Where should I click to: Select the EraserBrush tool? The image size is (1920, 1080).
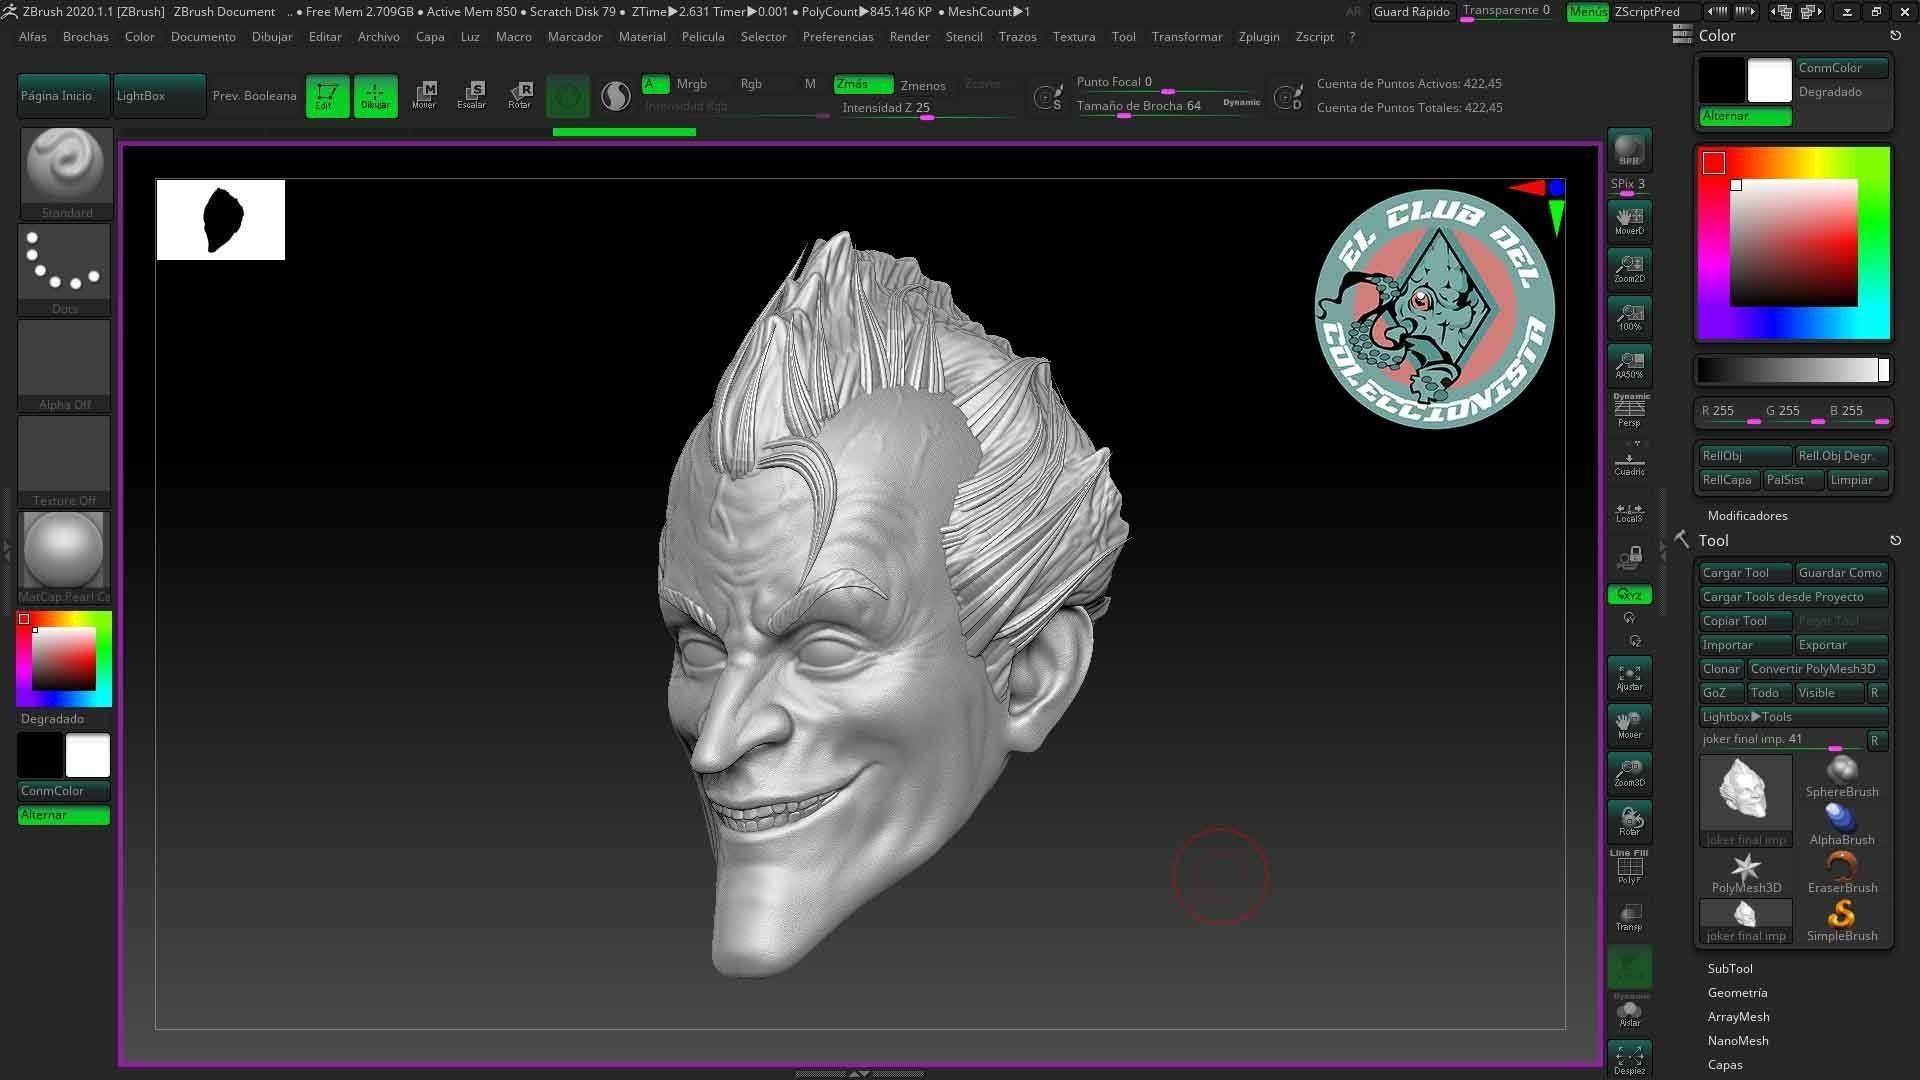[1842, 872]
